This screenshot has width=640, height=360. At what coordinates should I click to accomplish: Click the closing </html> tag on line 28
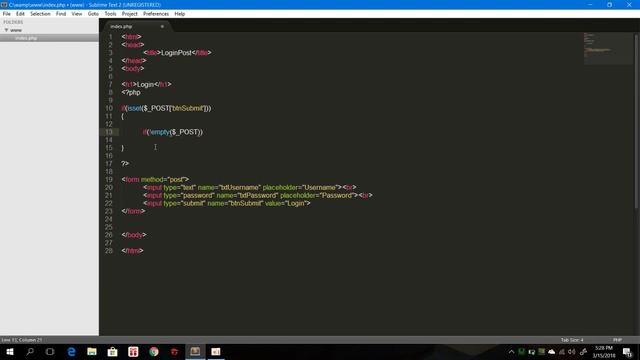[132, 251]
